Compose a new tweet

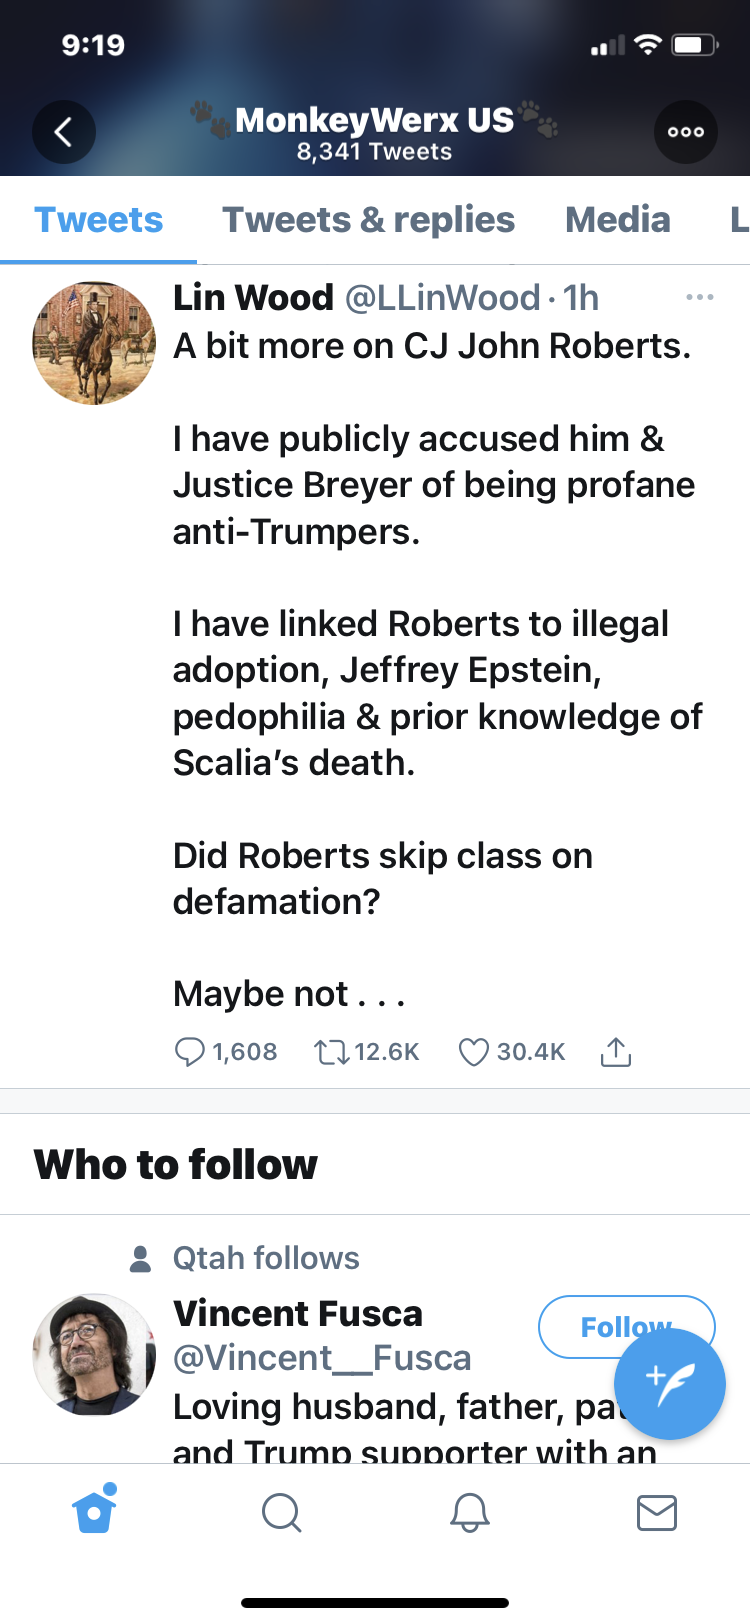pos(669,1384)
